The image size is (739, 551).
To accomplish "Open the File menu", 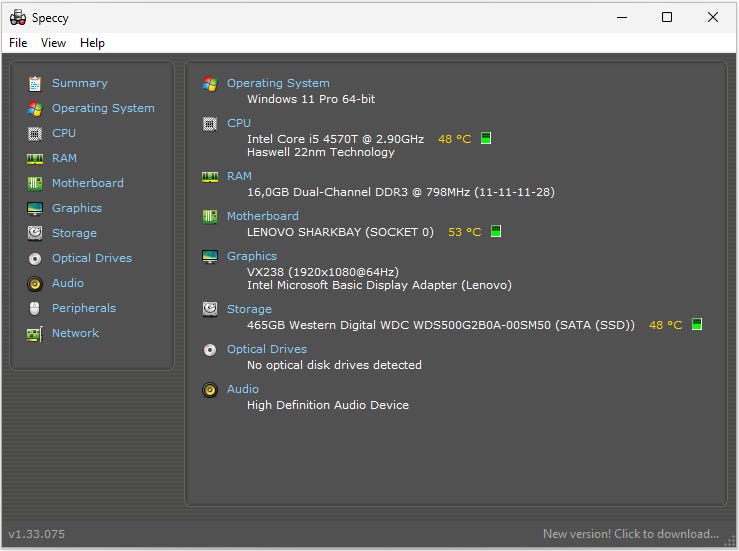I will click(x=18, y=43).
